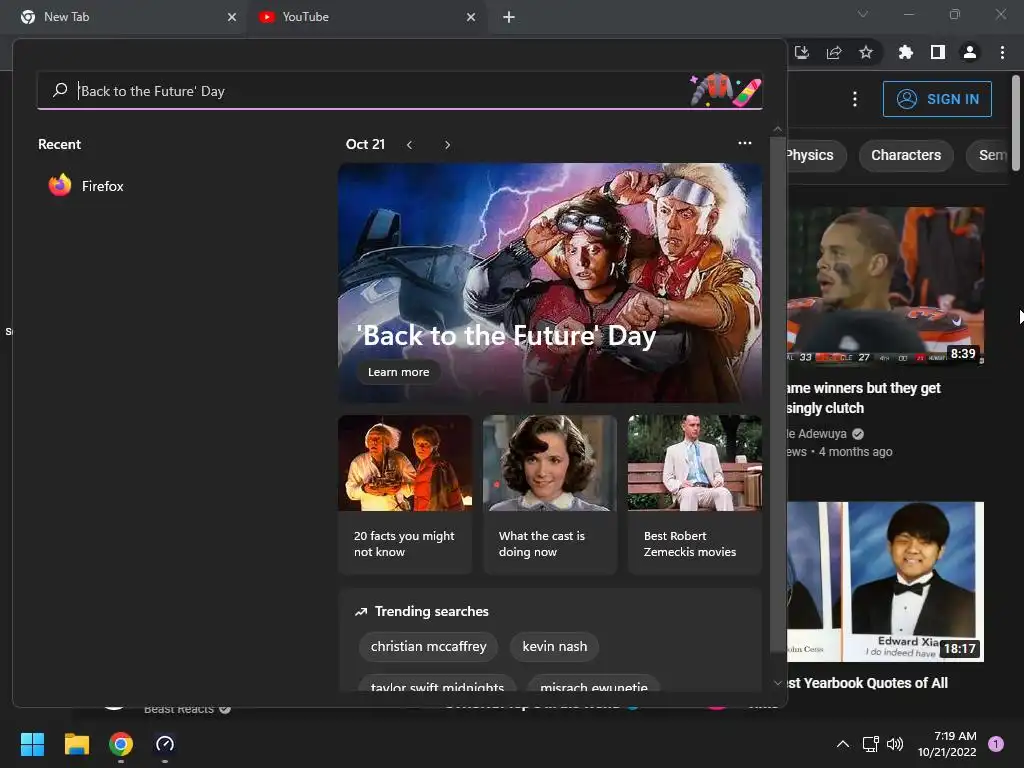The height and width of the screenshot is (768, 1024).
Task: Open the Chrome profile avatar icon
Action: (x=970, y=52)
